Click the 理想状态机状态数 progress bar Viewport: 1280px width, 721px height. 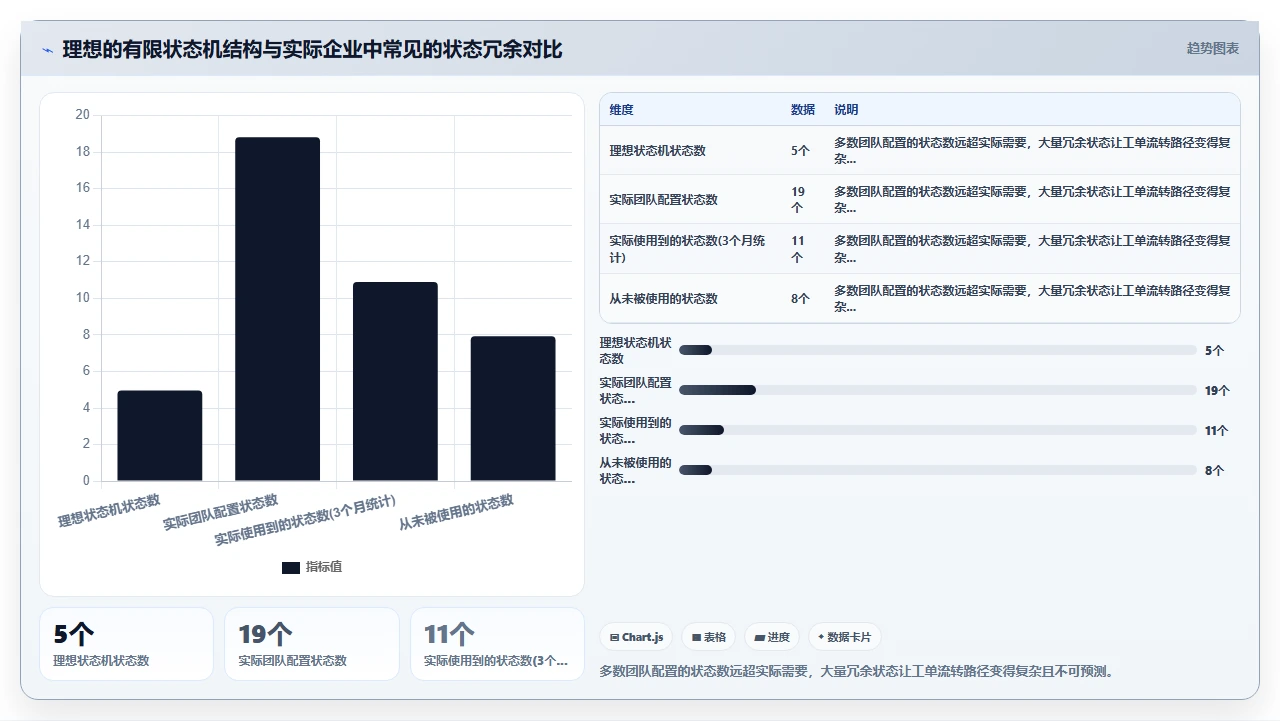pos(938,350)
